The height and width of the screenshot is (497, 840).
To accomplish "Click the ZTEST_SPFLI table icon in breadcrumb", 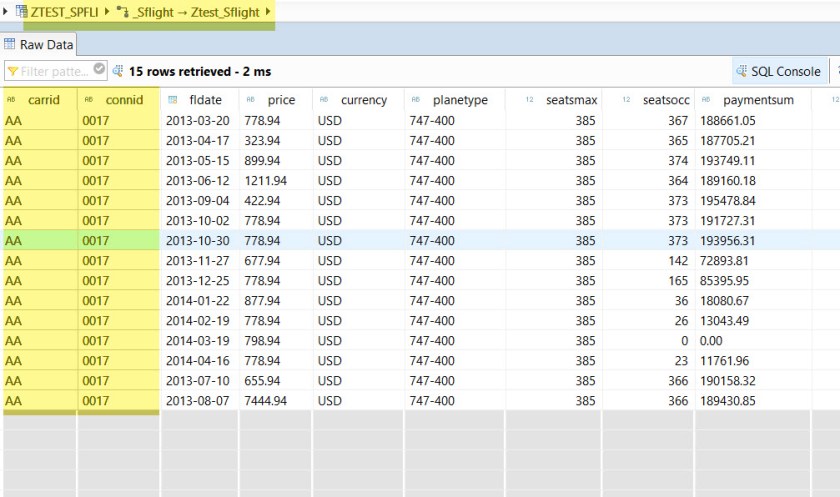I will [x=21, y=12].
